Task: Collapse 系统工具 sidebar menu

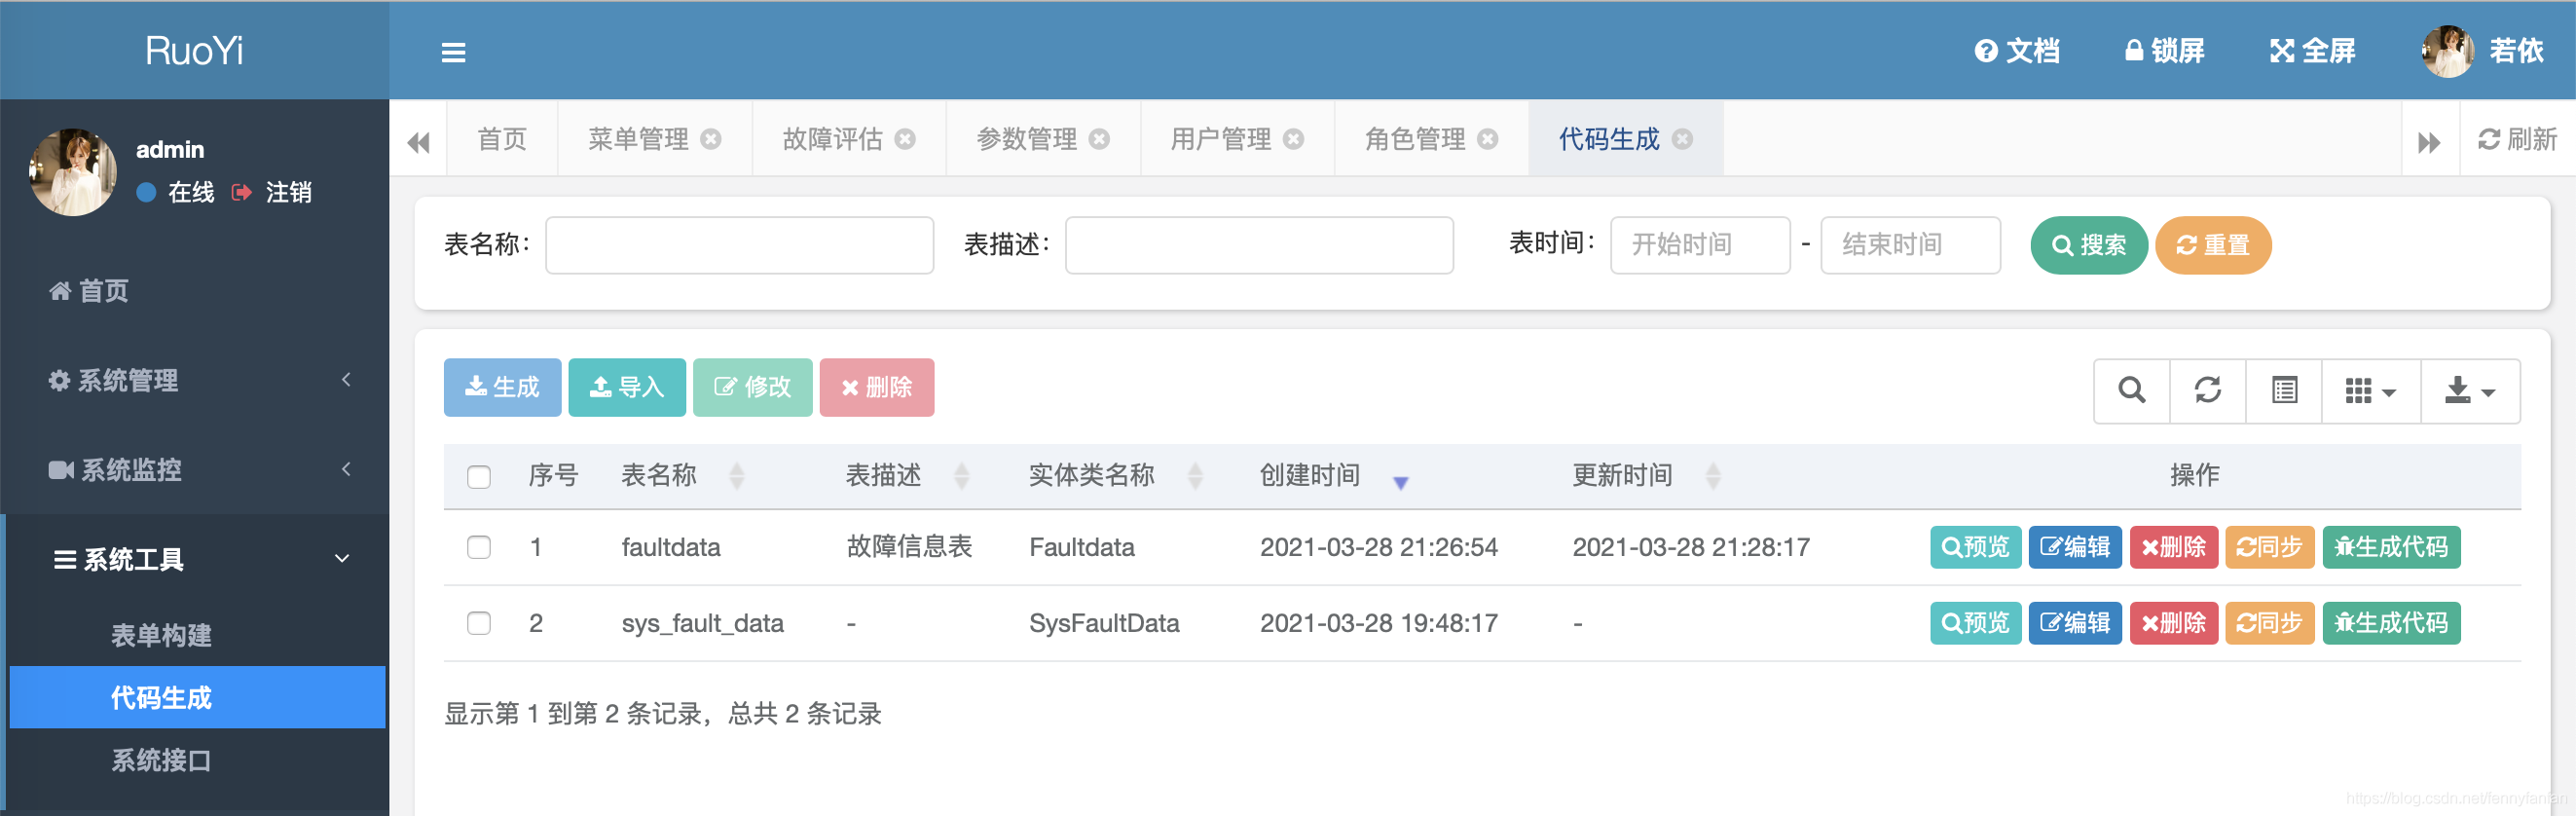Action: click(x=195, y=559)
